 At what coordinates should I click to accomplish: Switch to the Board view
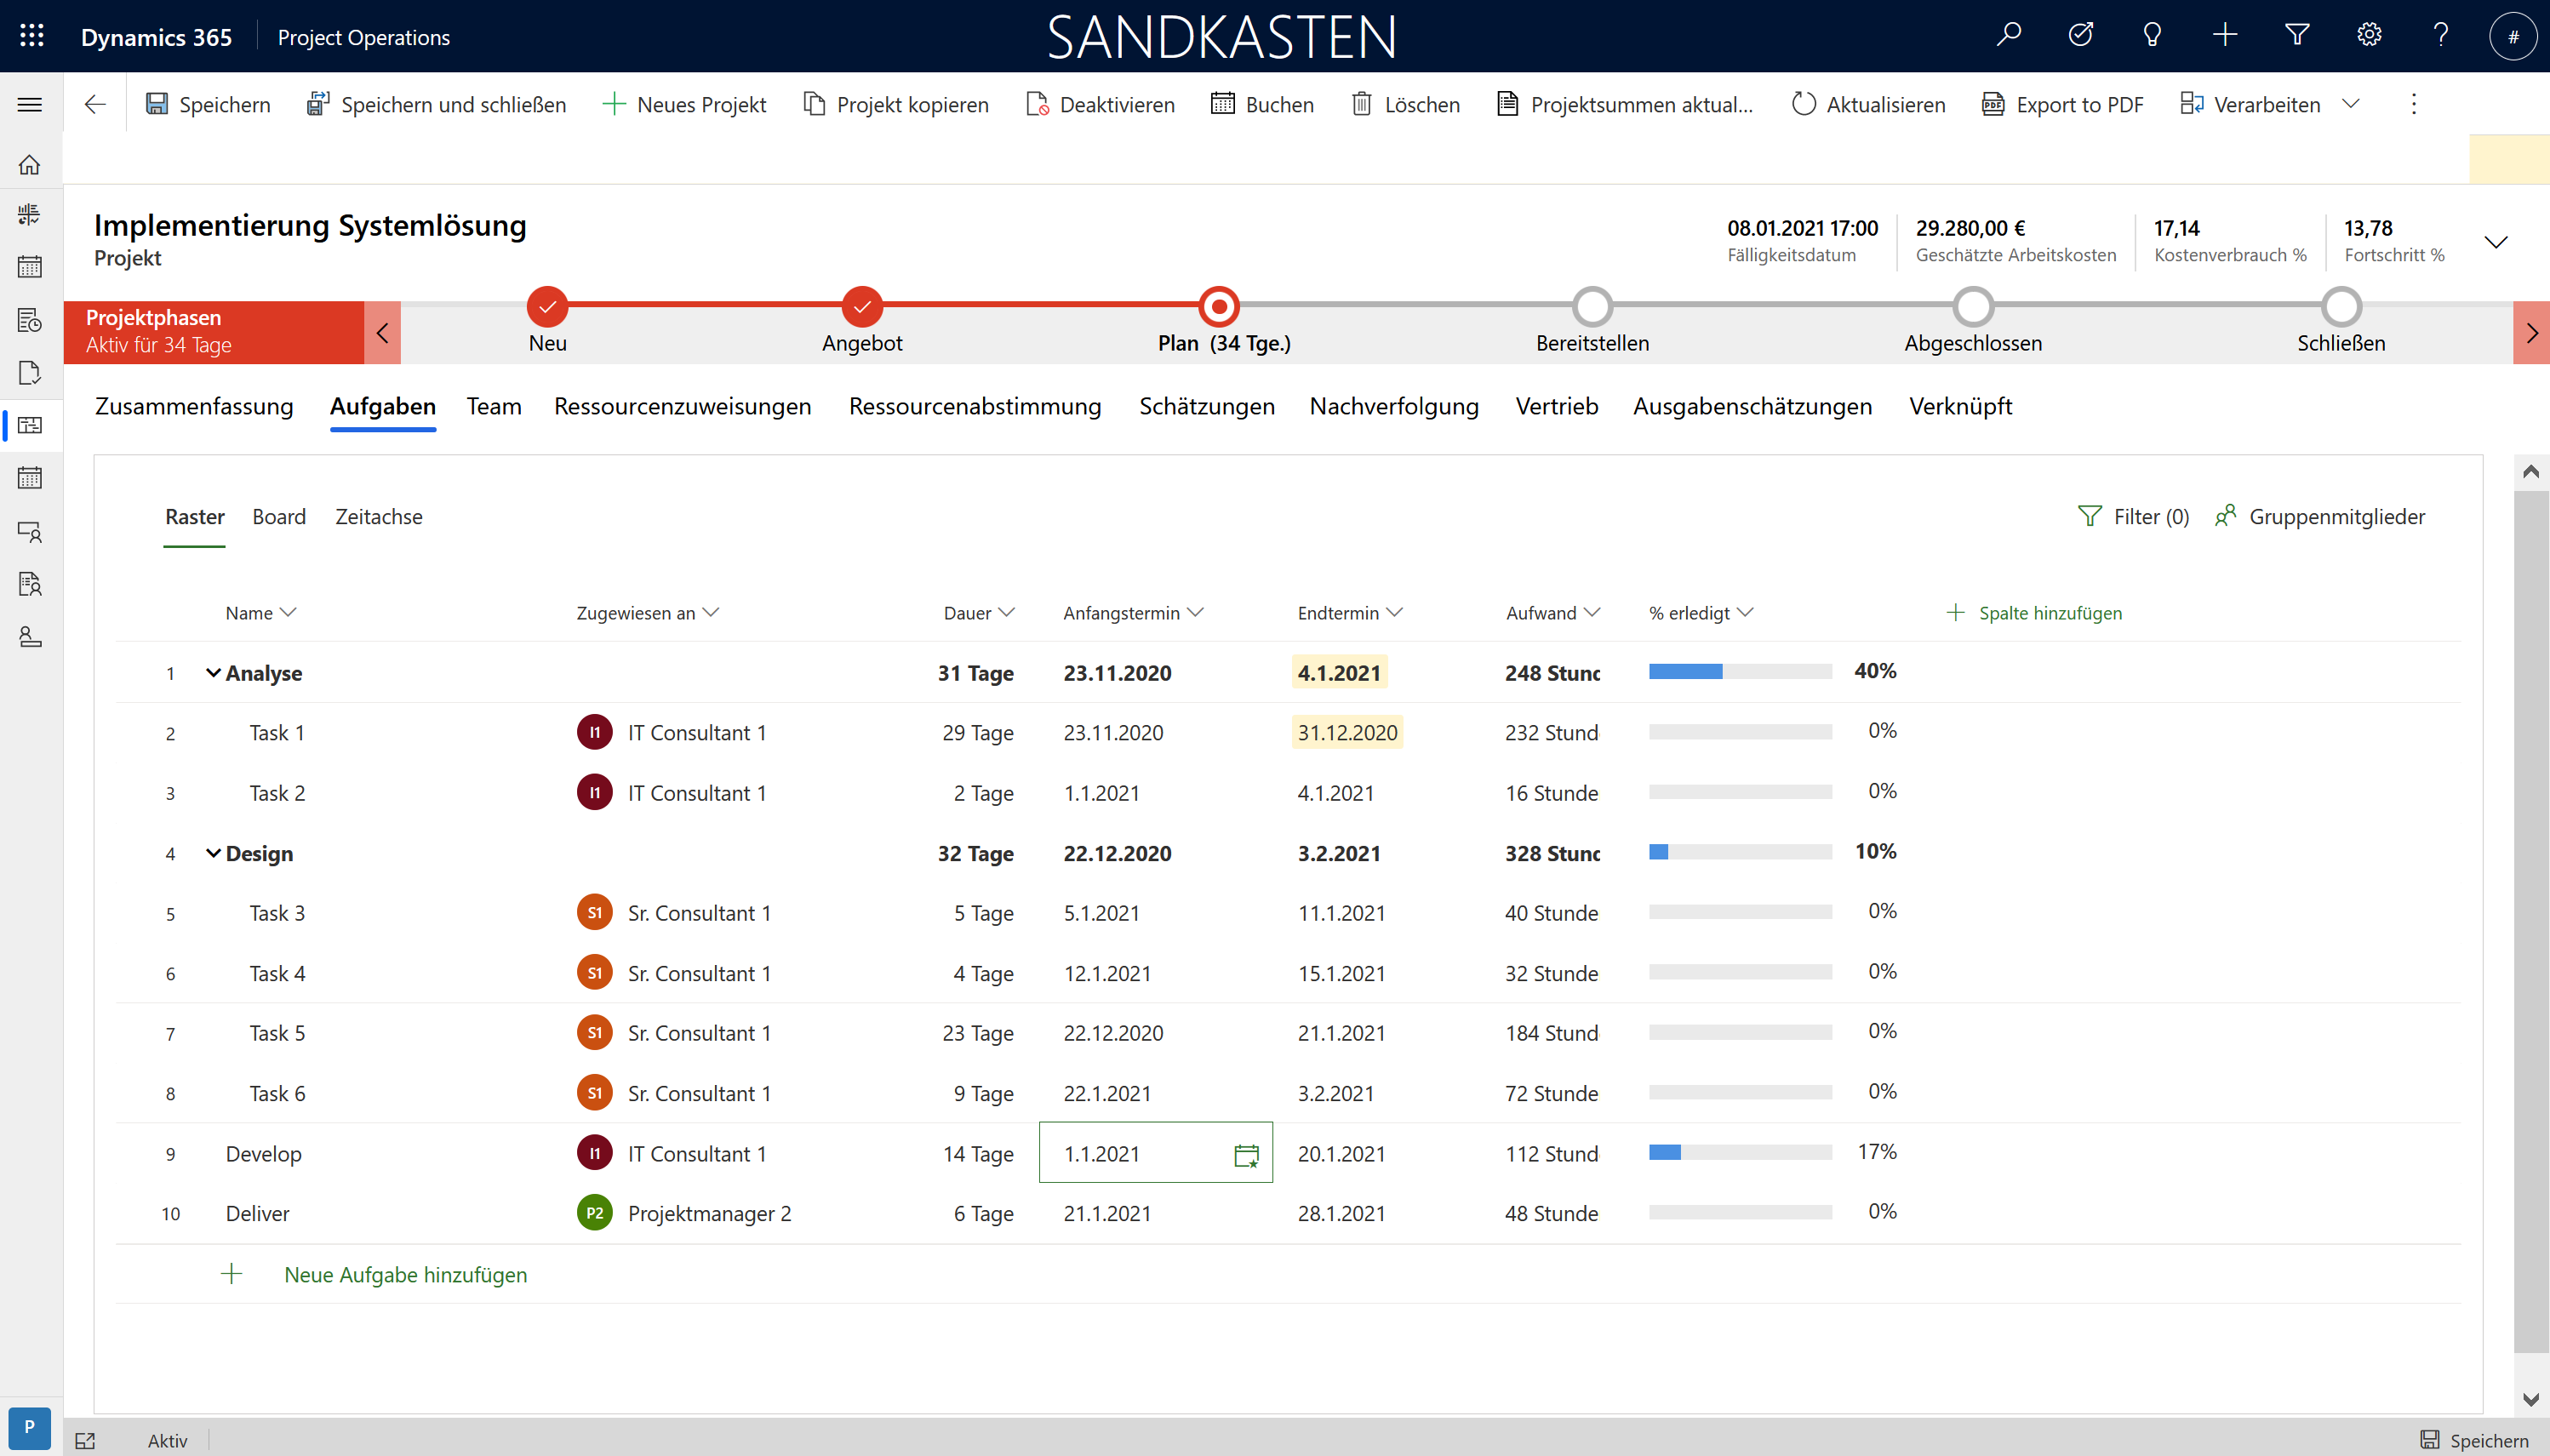279,517
